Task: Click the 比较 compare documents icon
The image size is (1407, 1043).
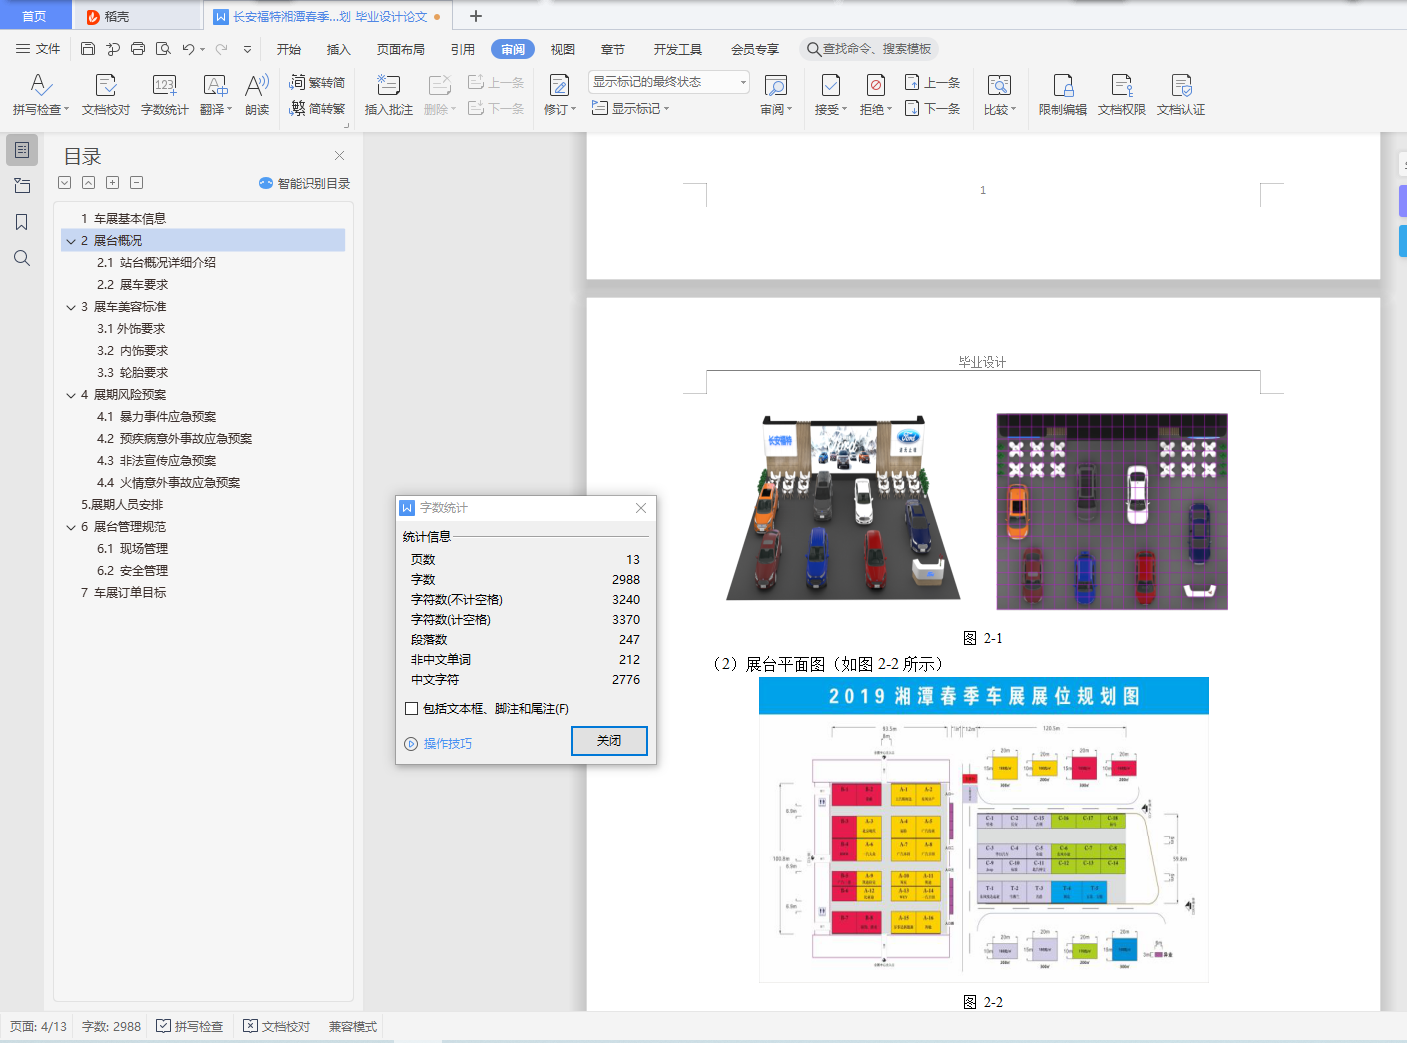Action: (999, 86)
